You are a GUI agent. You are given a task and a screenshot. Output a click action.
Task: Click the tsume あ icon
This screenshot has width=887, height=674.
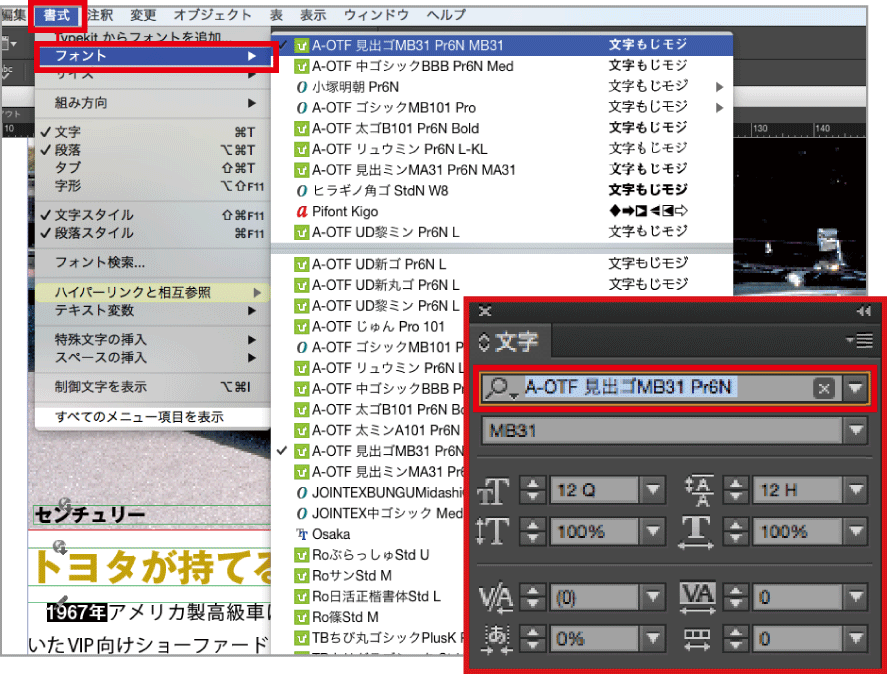[x=496, y=639]
